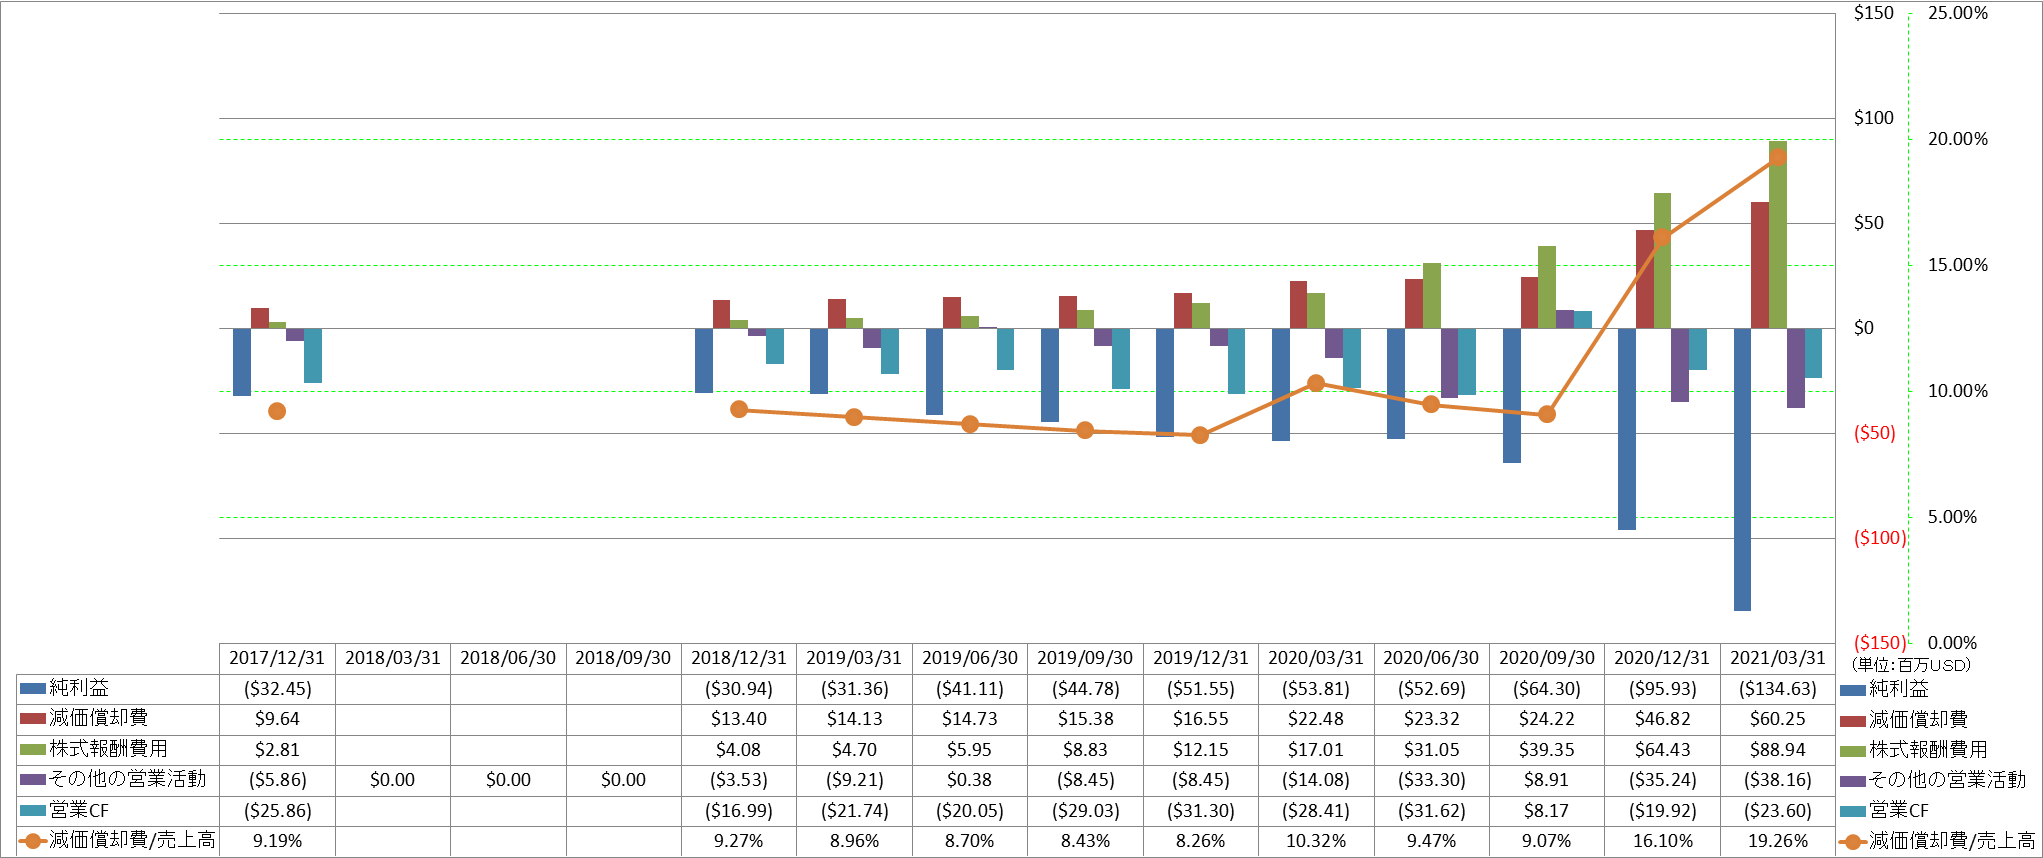Click the $2.81 stock compensation cell
2043x858 pixels.
[277, 750]
